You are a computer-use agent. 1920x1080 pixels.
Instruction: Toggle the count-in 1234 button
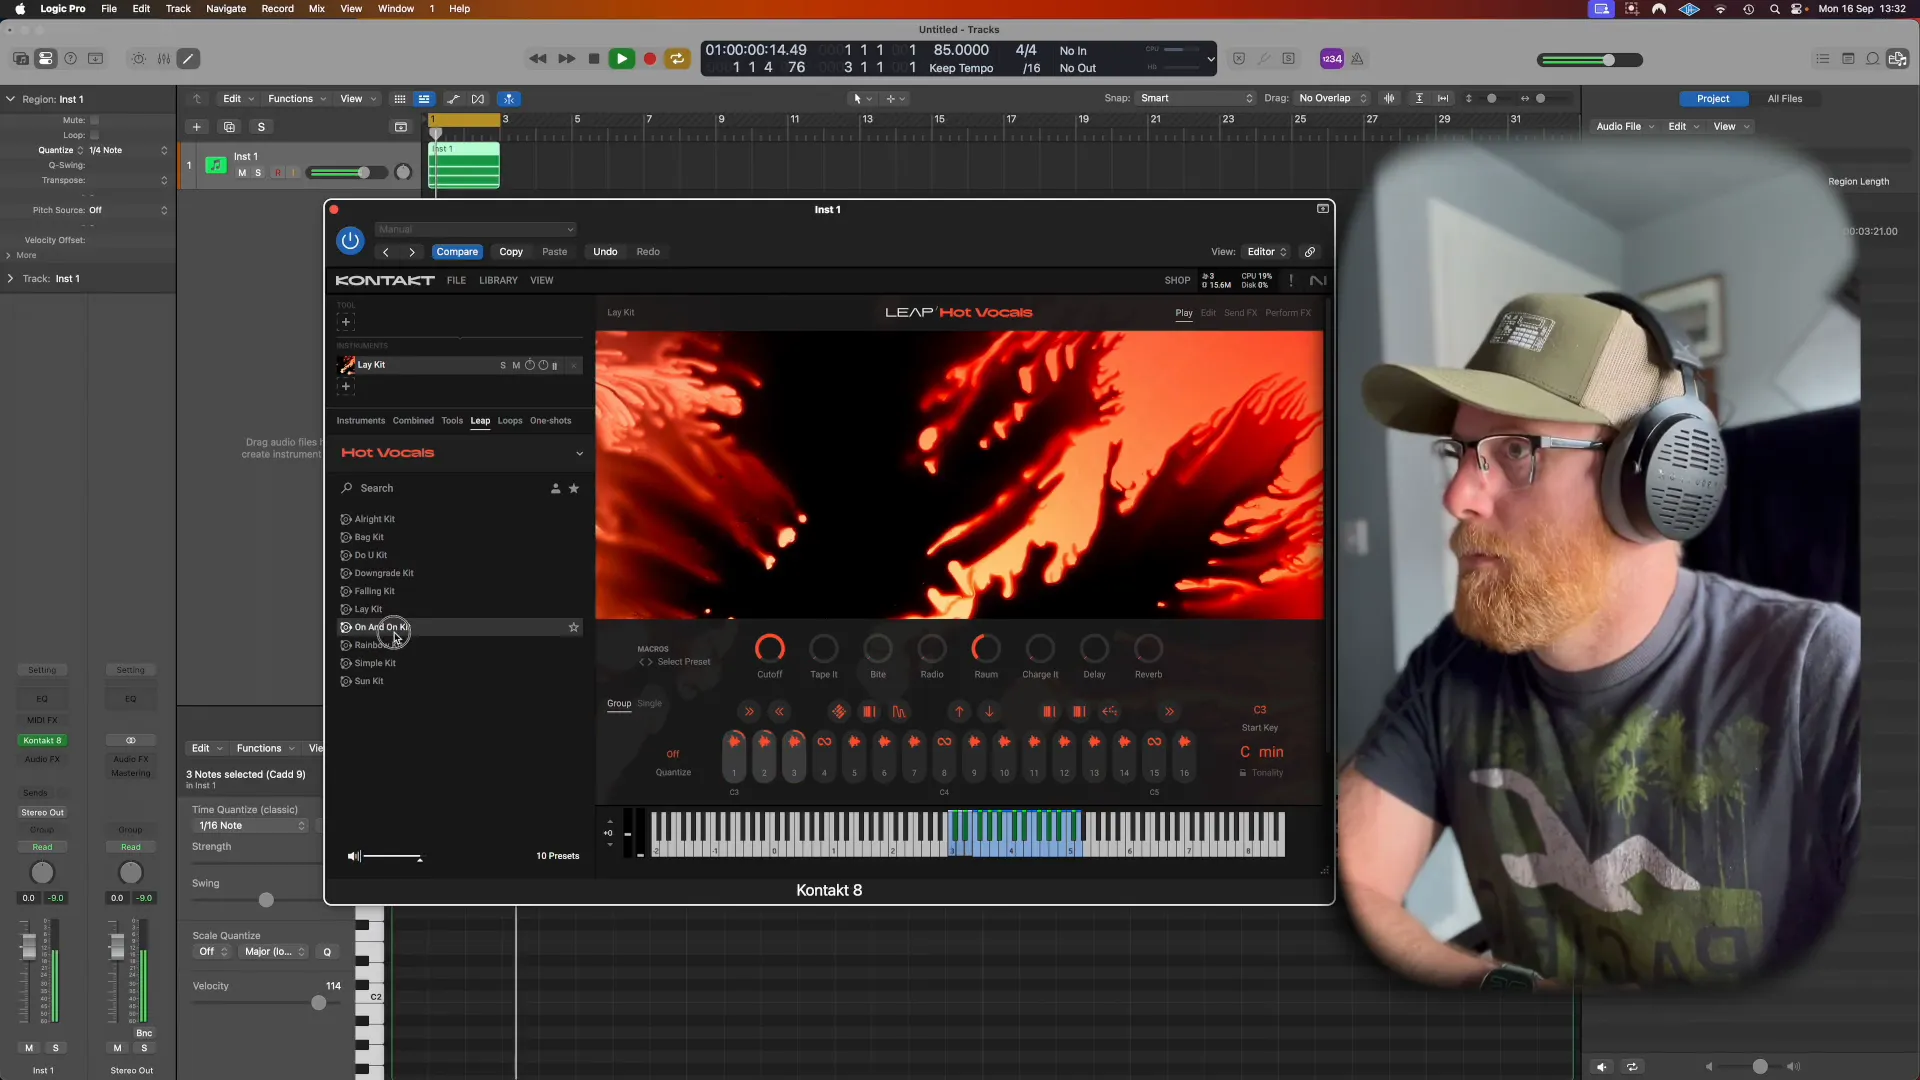click(1332, 59)
